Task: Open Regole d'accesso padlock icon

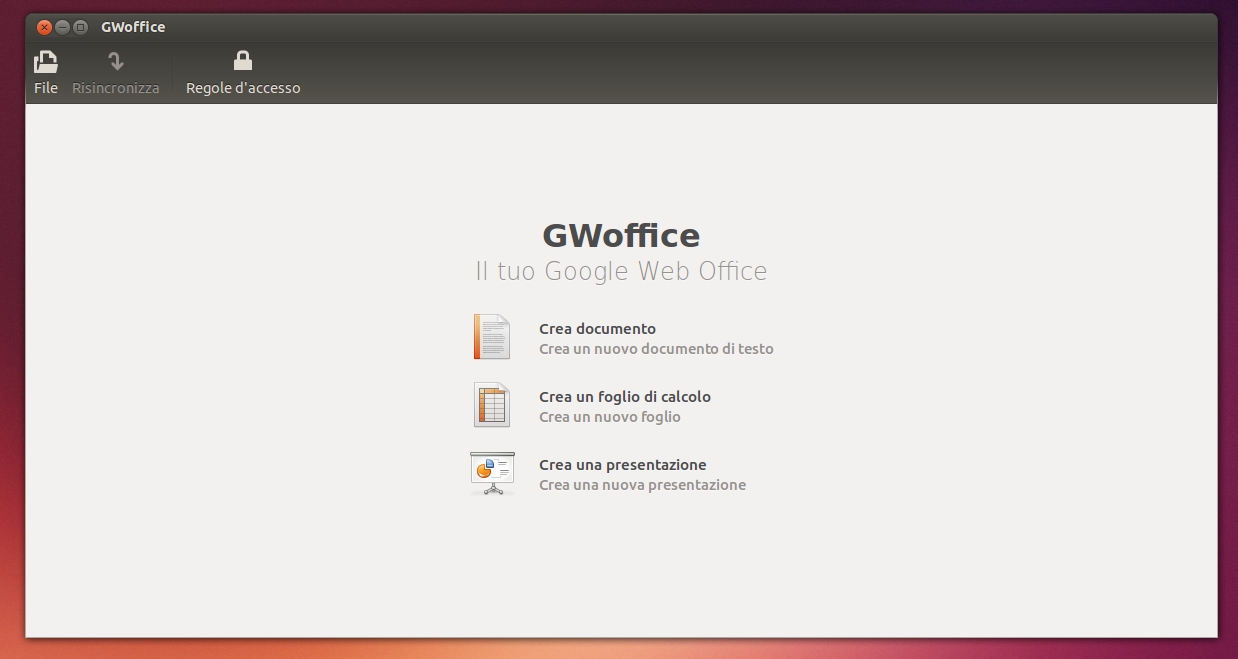Action: [x=243, y=61]
